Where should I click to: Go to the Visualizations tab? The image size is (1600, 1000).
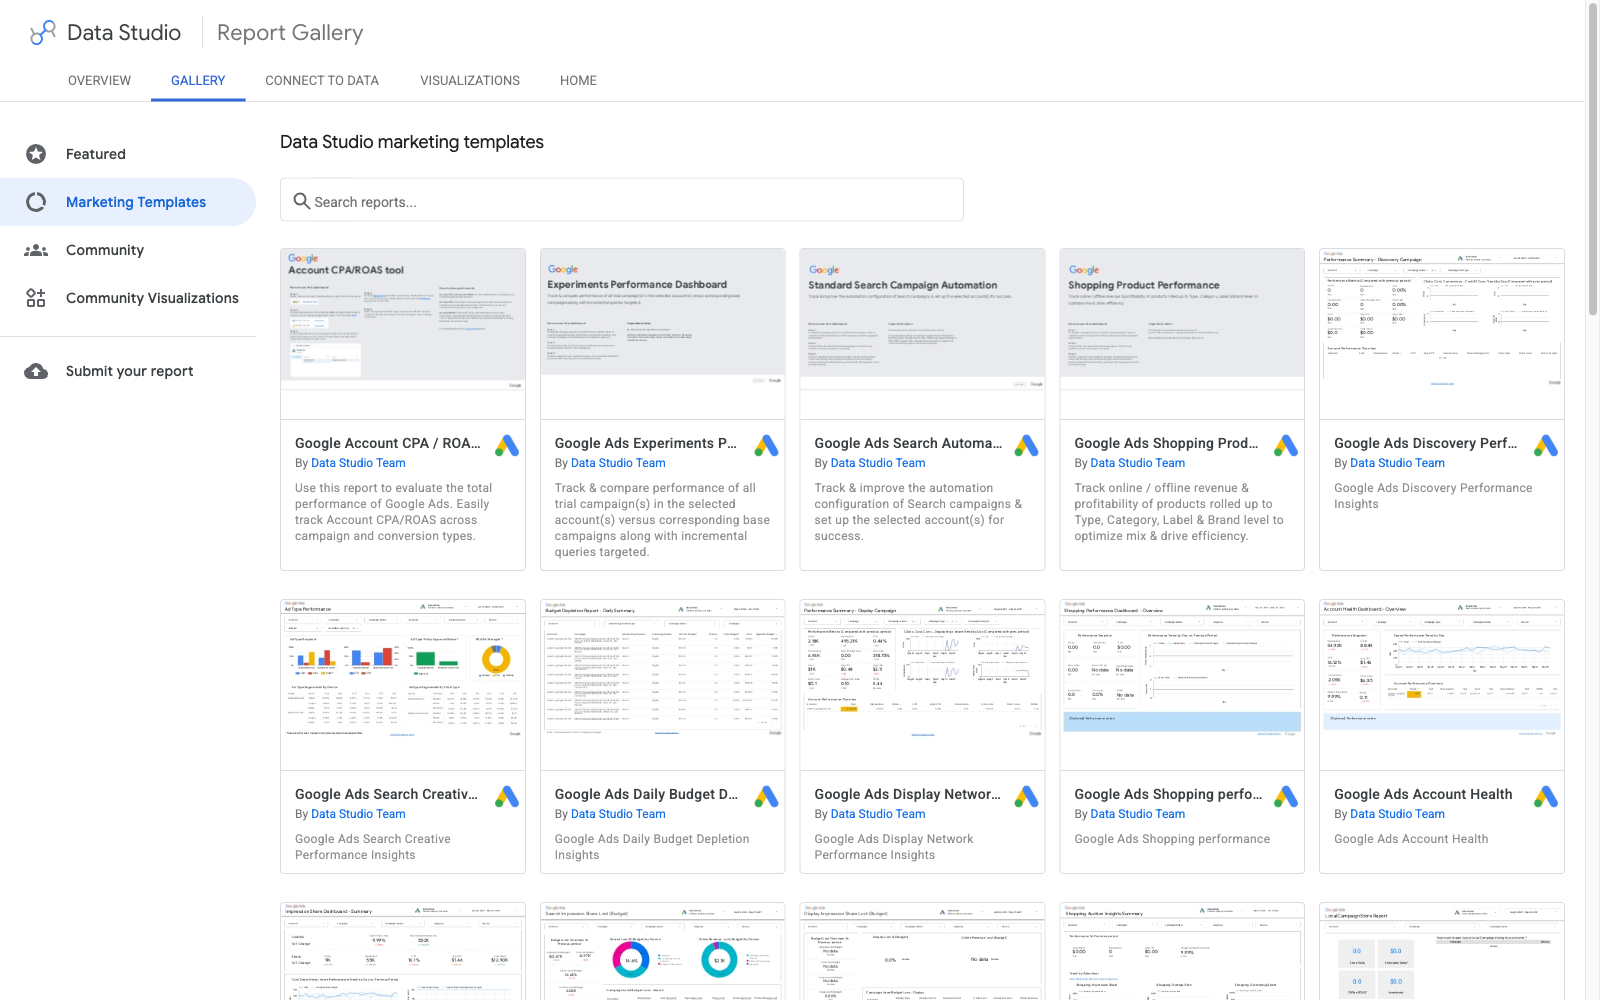pos(470,81)
